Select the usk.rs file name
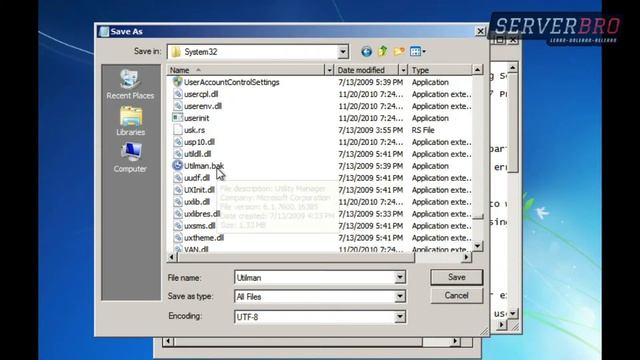Viewport: 640px width, 360px height. coord(194,130)
